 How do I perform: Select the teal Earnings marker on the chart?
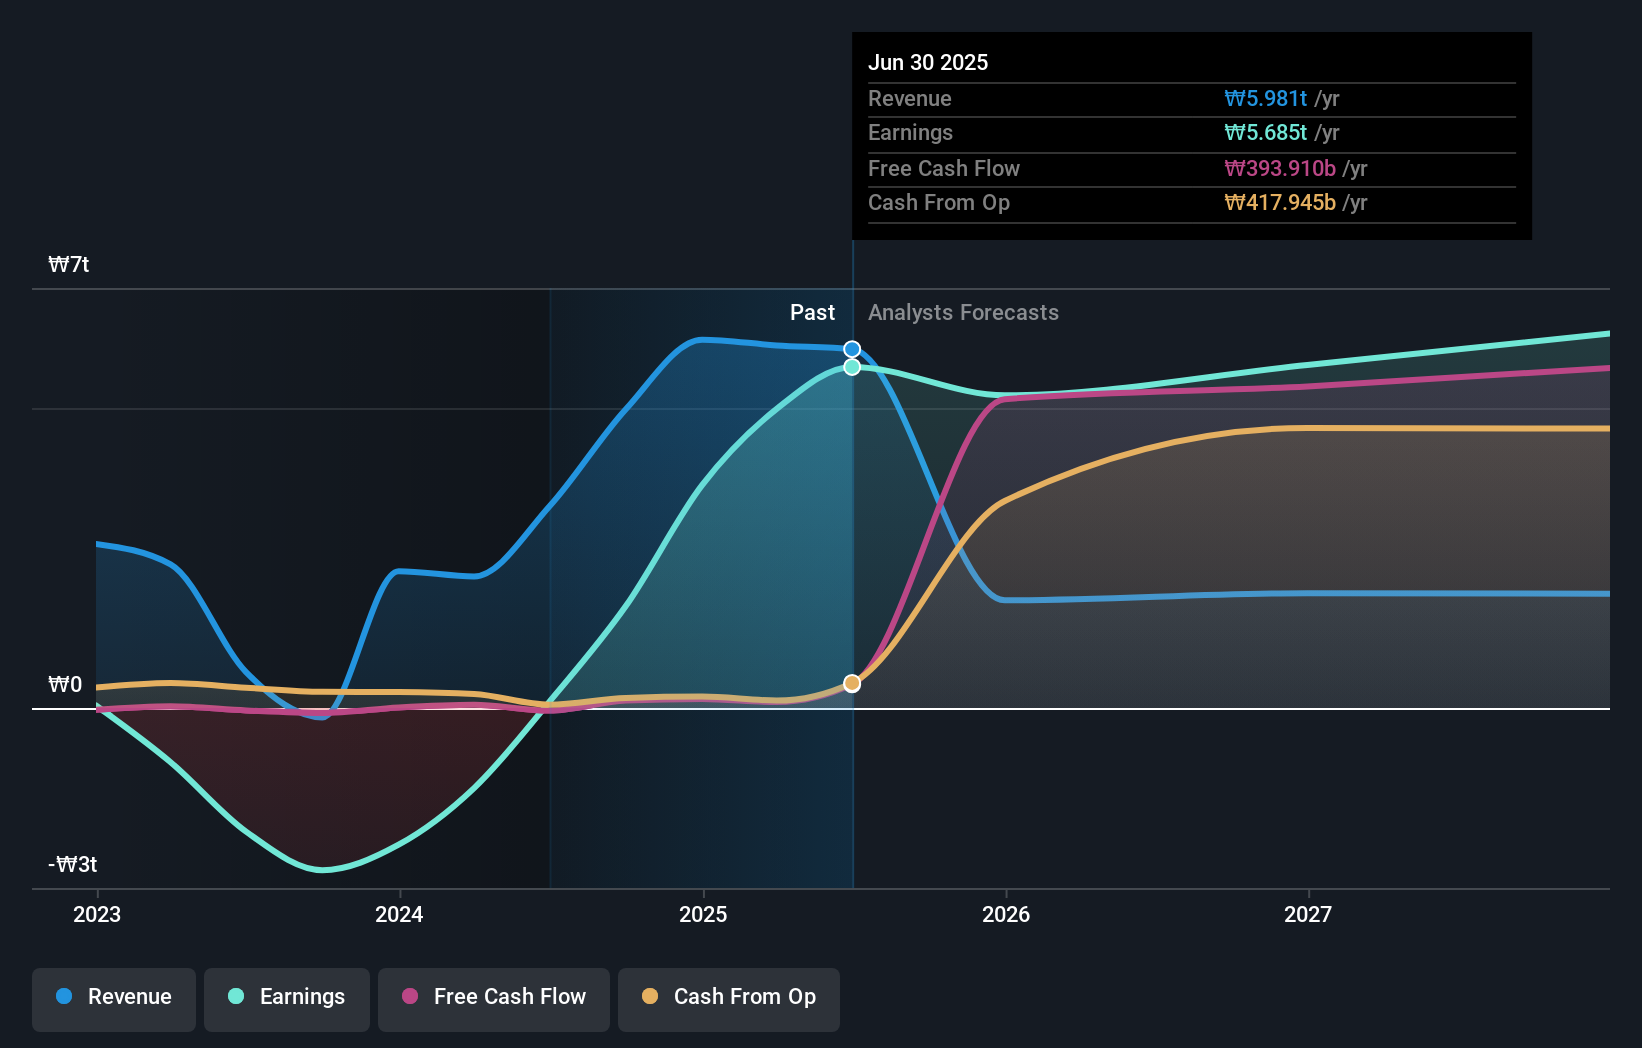pyautogui.click(x=851, y=367)
